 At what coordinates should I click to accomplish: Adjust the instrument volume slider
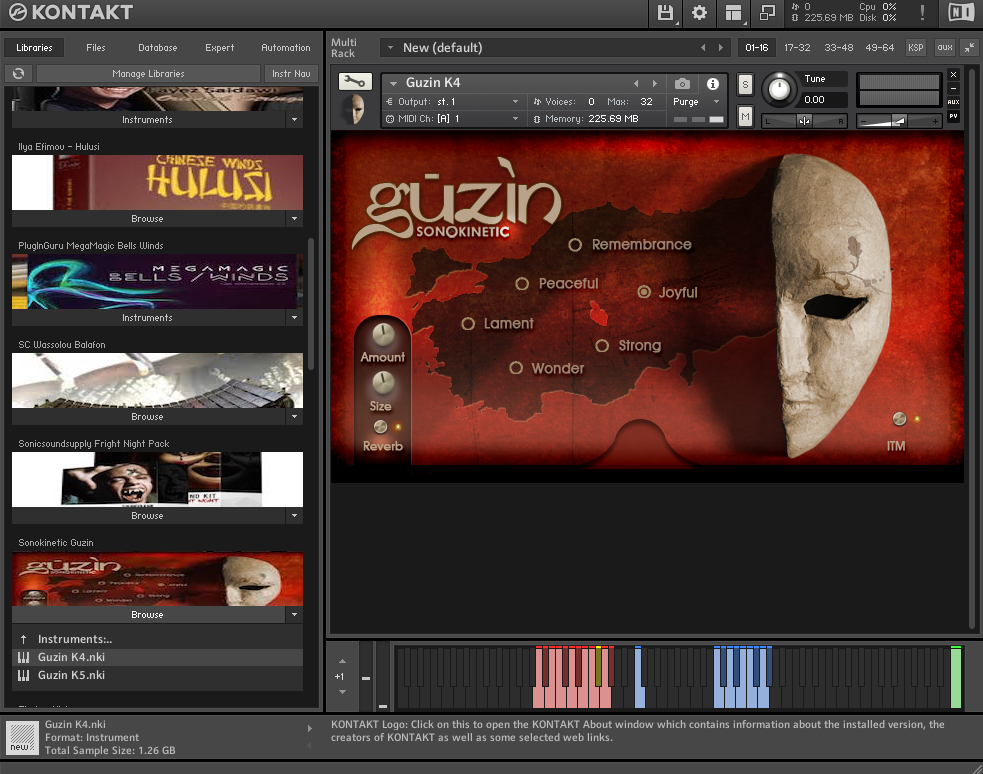899,121
